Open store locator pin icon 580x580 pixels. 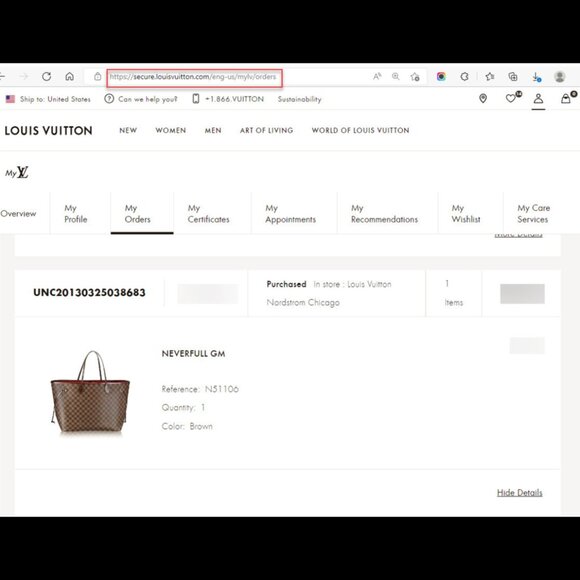coord(483,98)
